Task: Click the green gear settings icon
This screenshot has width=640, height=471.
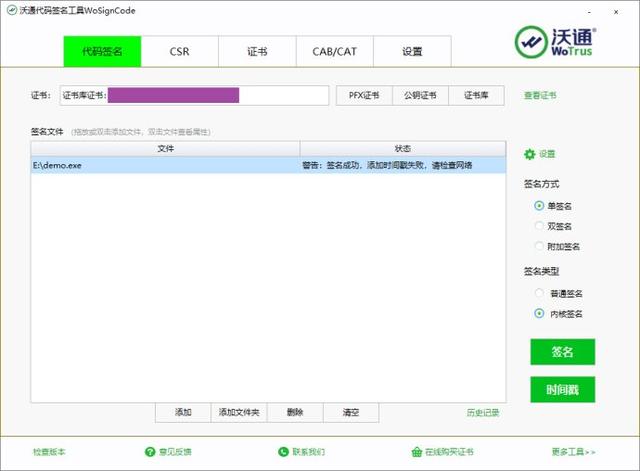Action: point(529,154)
